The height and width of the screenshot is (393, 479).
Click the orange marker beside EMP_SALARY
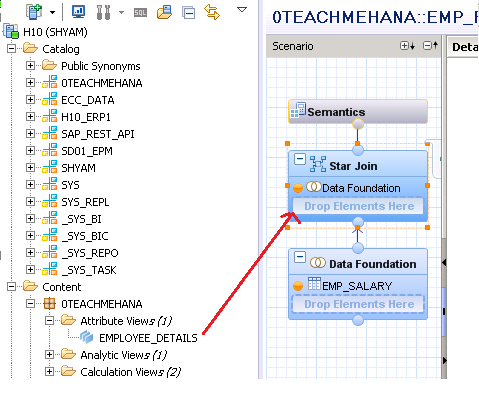[x=298, y=286]
